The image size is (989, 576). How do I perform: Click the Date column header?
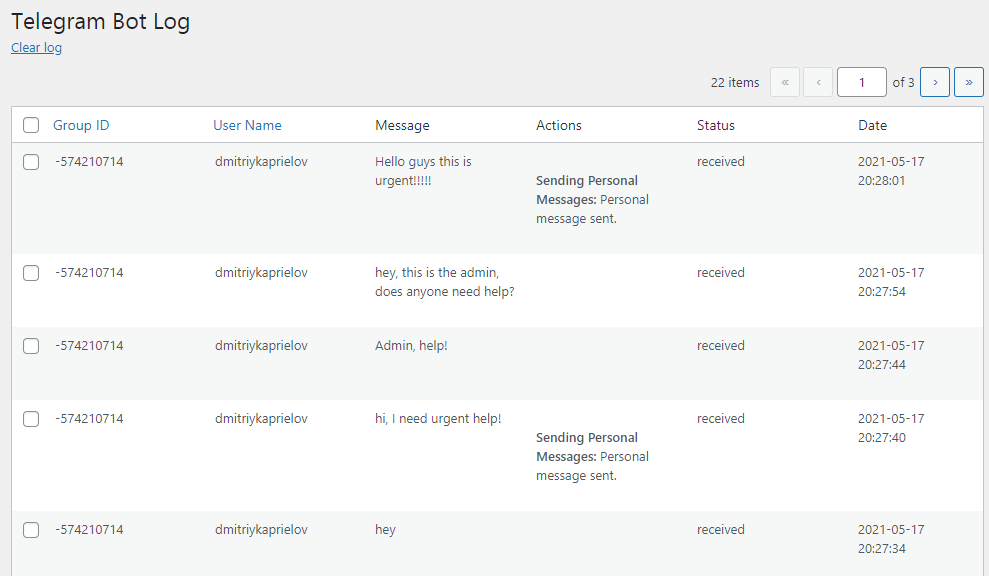(872, 125)
